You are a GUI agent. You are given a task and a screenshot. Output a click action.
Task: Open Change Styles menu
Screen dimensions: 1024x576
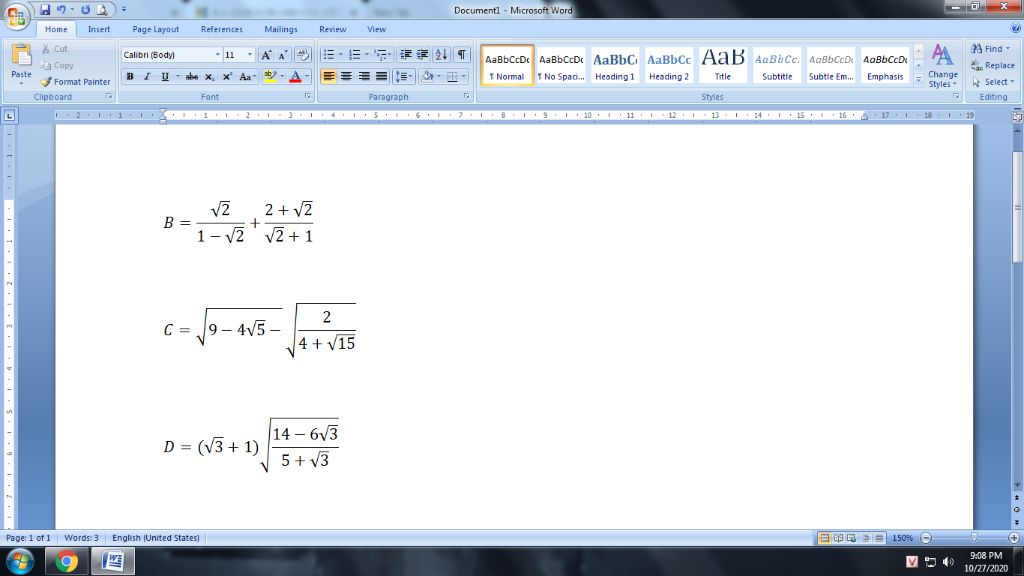click(x=942, y=65)
